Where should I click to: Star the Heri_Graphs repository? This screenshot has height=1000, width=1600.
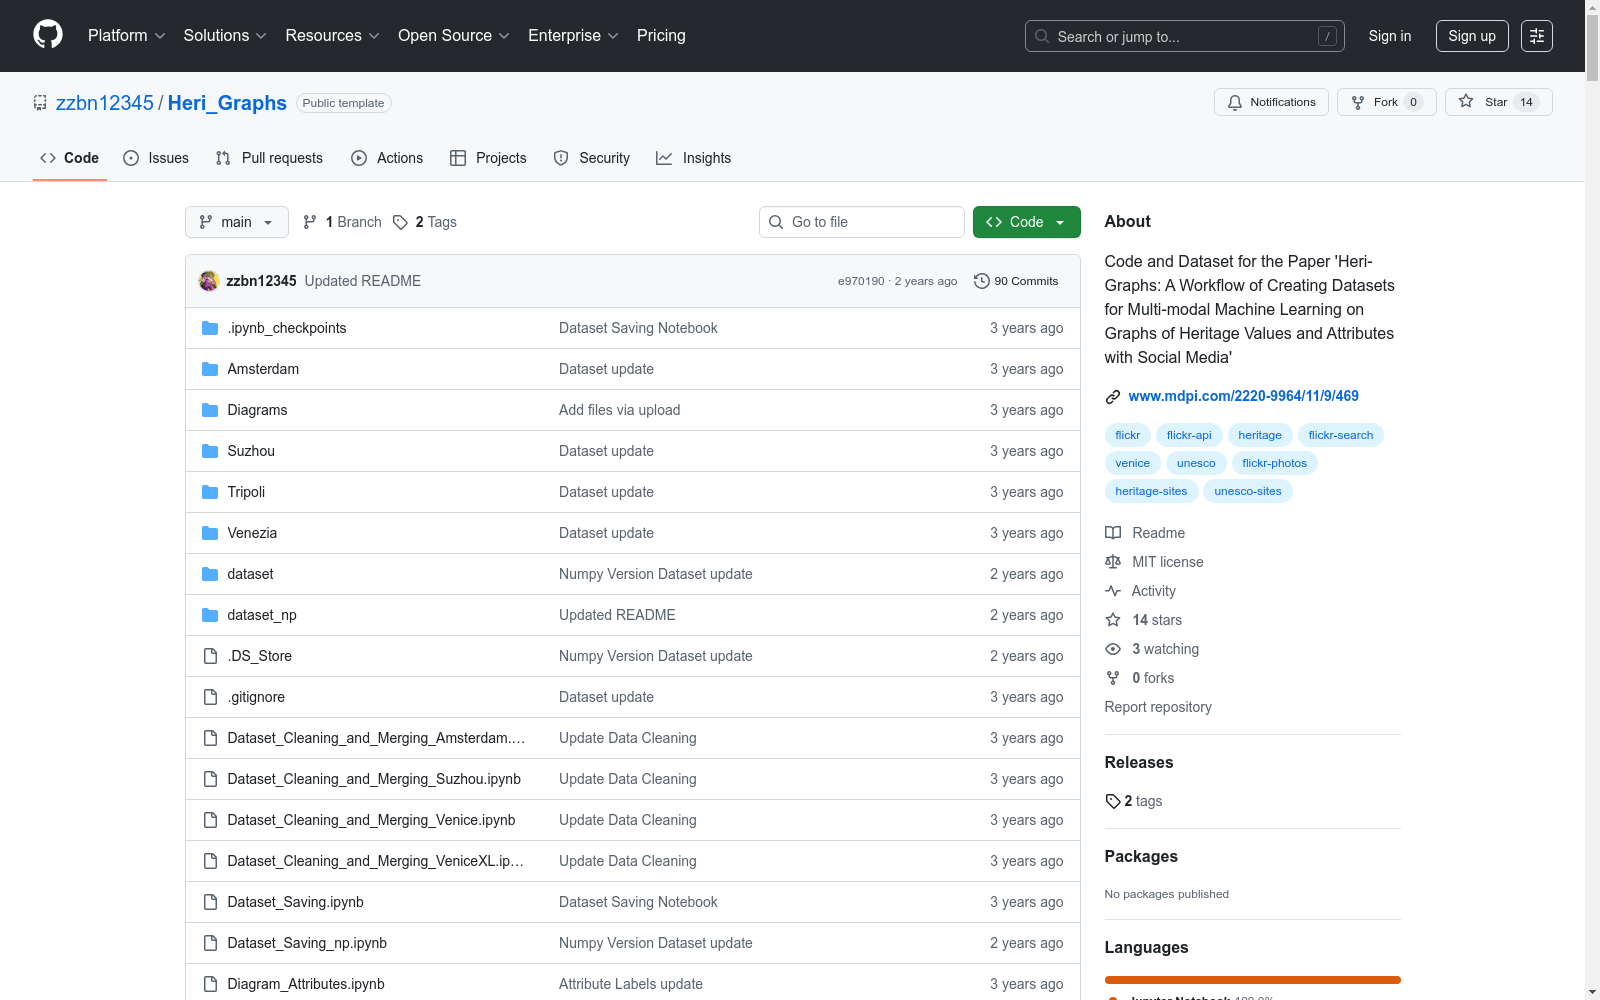(x=1498, y=102)
